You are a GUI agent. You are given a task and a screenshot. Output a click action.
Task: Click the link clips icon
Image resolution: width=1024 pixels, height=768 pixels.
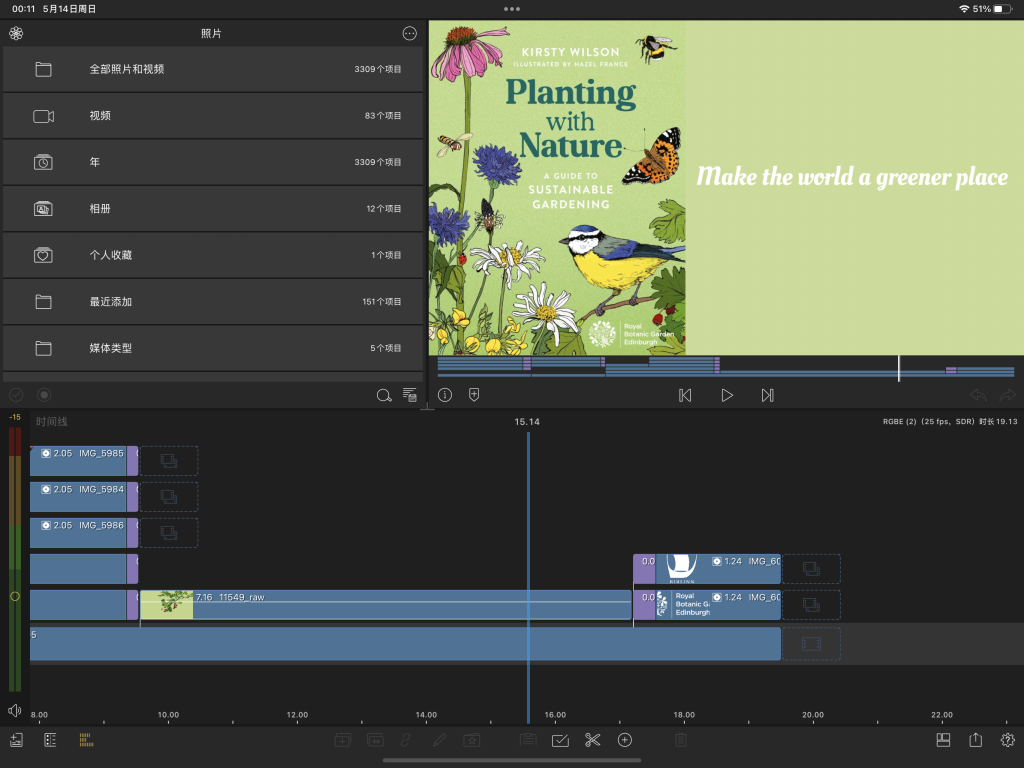click(406, 740)
